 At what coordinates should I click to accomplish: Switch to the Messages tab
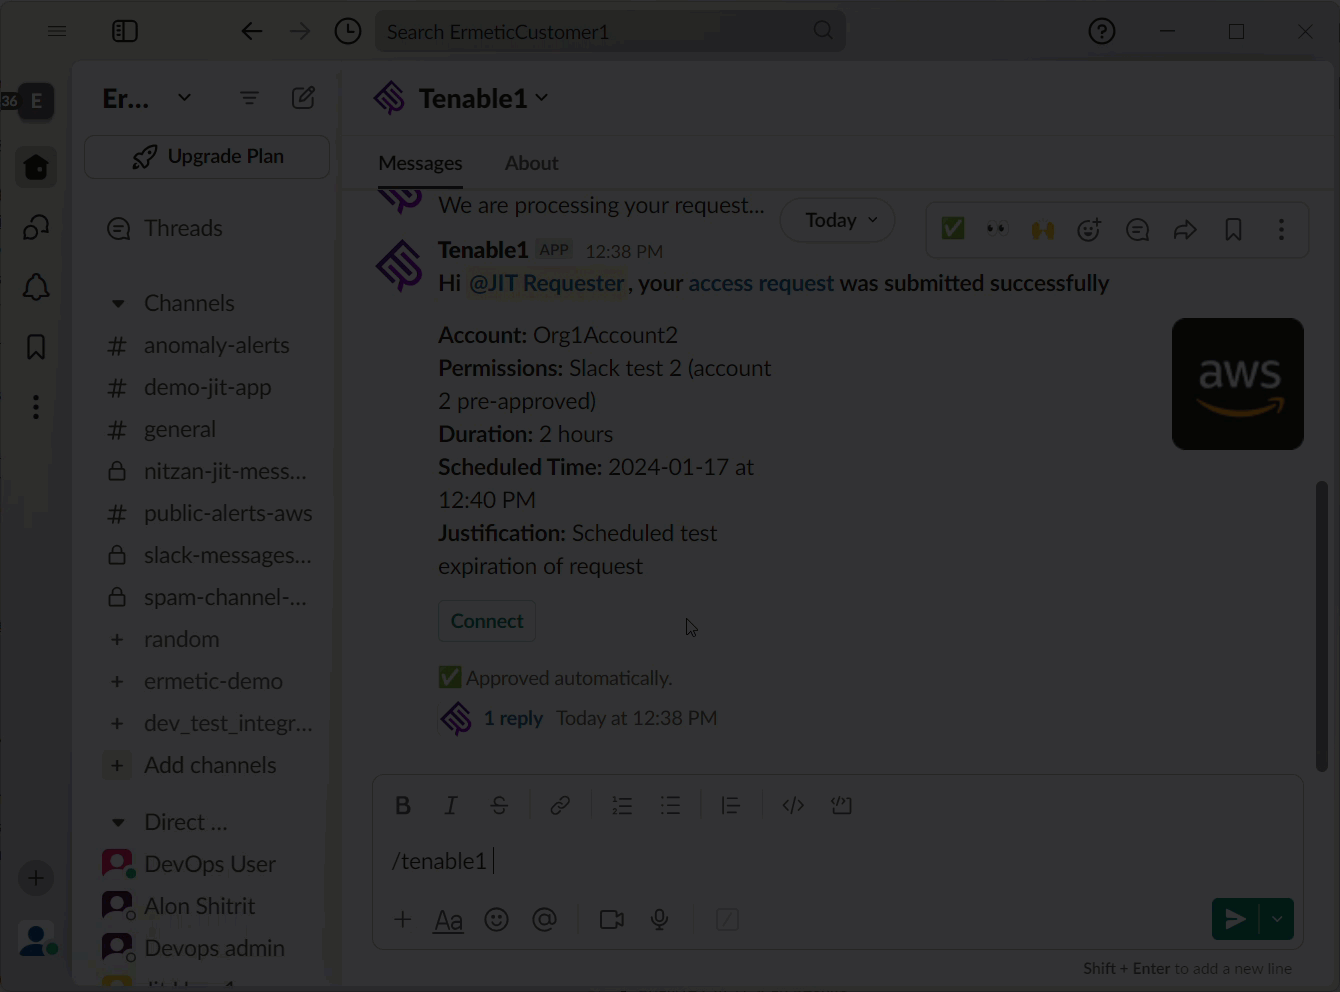pos(420,163)
